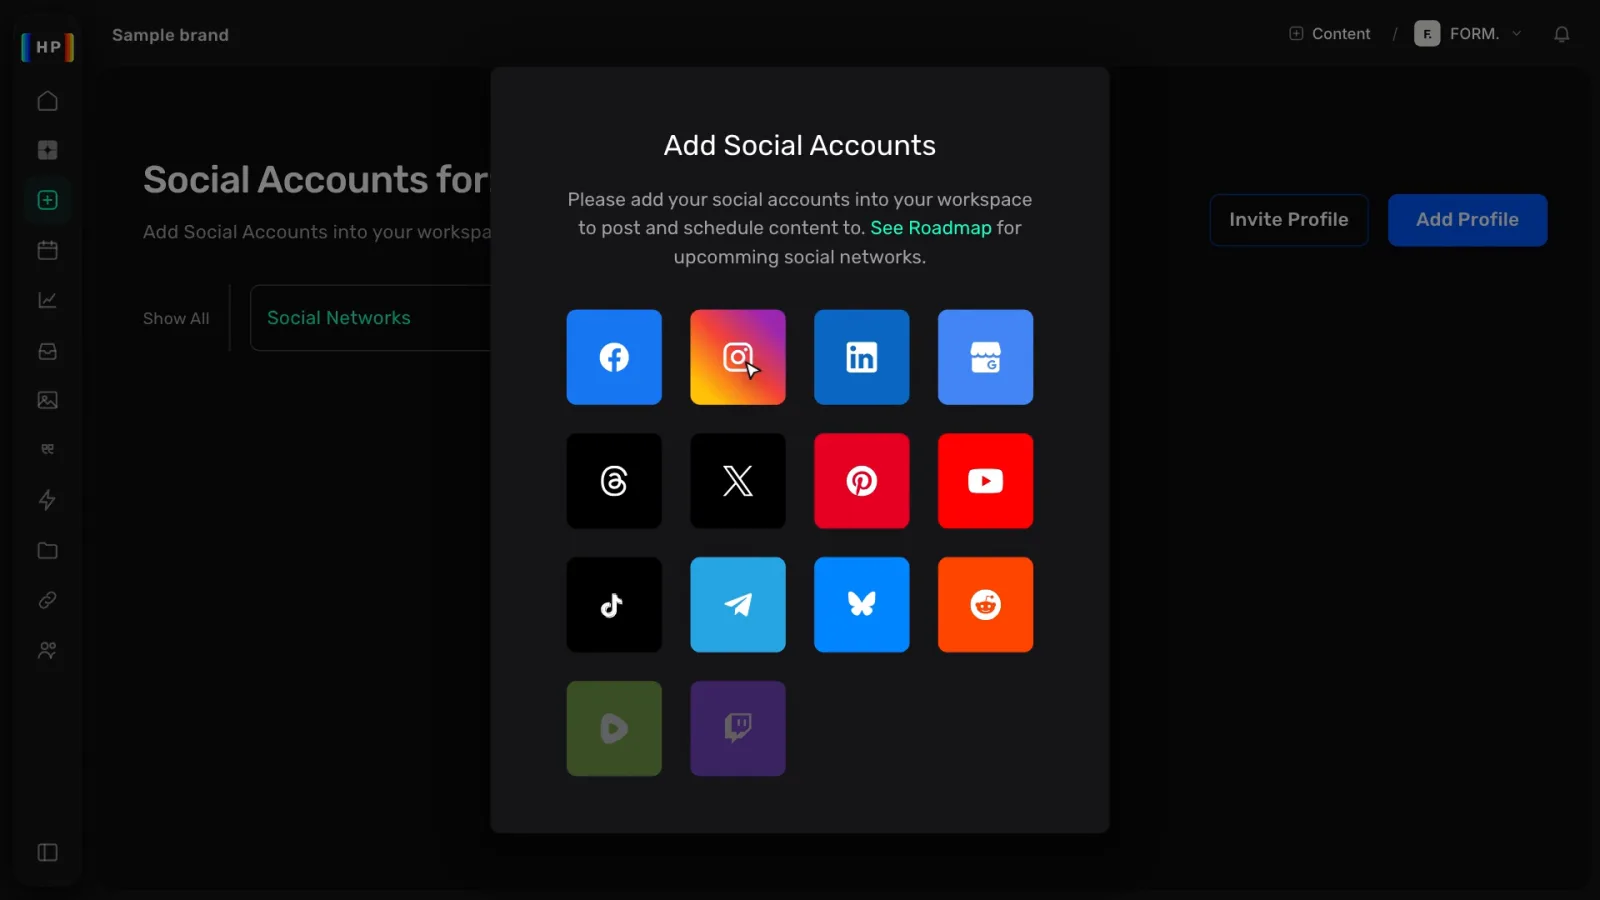Click the lightning bolt sidebar icon
Viewport: 1600px width, 900px height.
coord(47,500)
